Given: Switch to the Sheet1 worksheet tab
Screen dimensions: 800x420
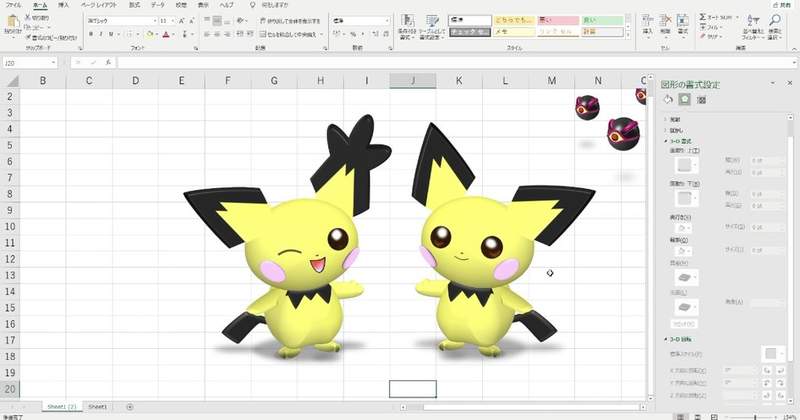Looking at the screenshot, I should tap(97, 407).
